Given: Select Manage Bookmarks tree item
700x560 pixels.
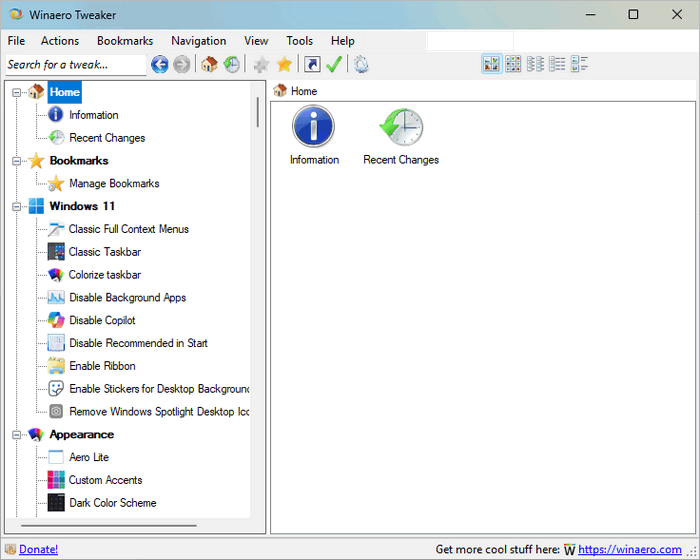Looking at the screenshot, I should 114,183.
